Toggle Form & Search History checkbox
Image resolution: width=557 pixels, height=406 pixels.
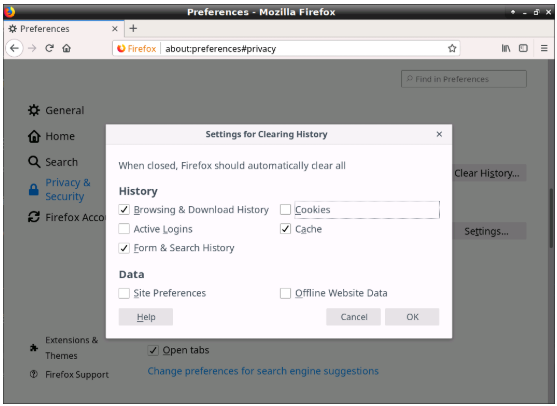[x=124, y=248]
